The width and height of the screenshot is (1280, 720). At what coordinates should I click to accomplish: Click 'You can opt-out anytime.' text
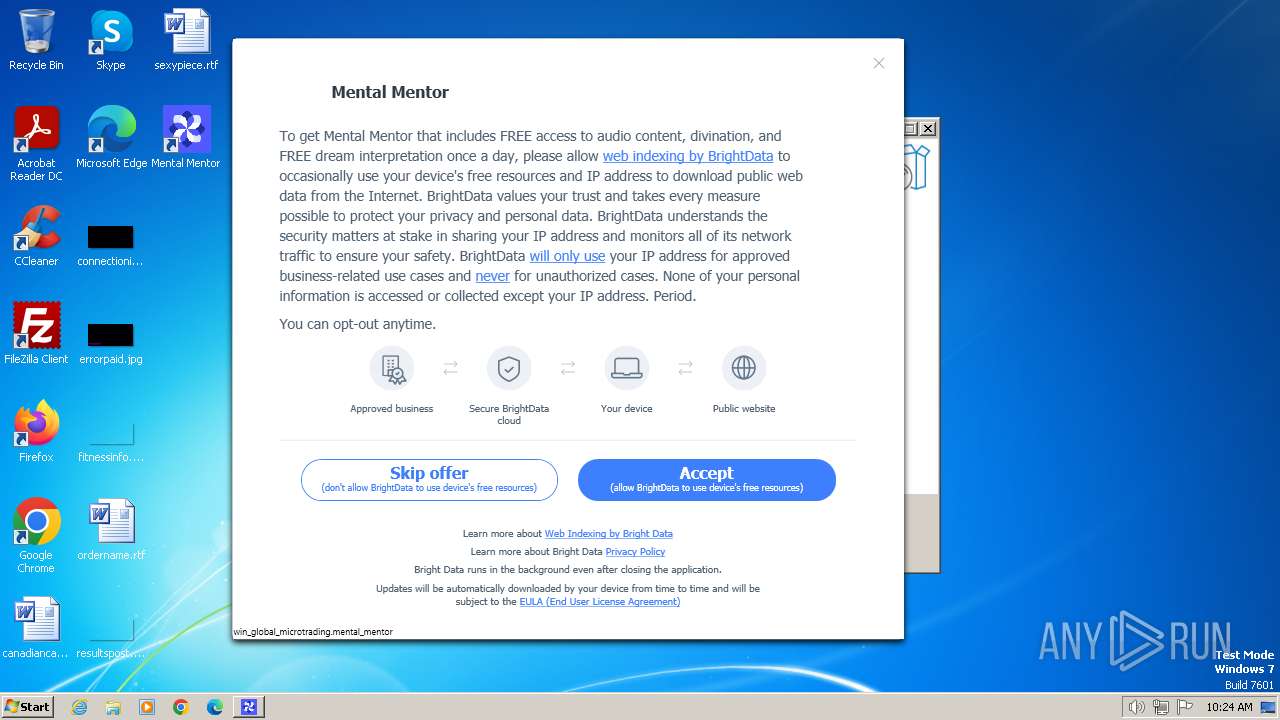pyautogui.click(x=357, y=324)
